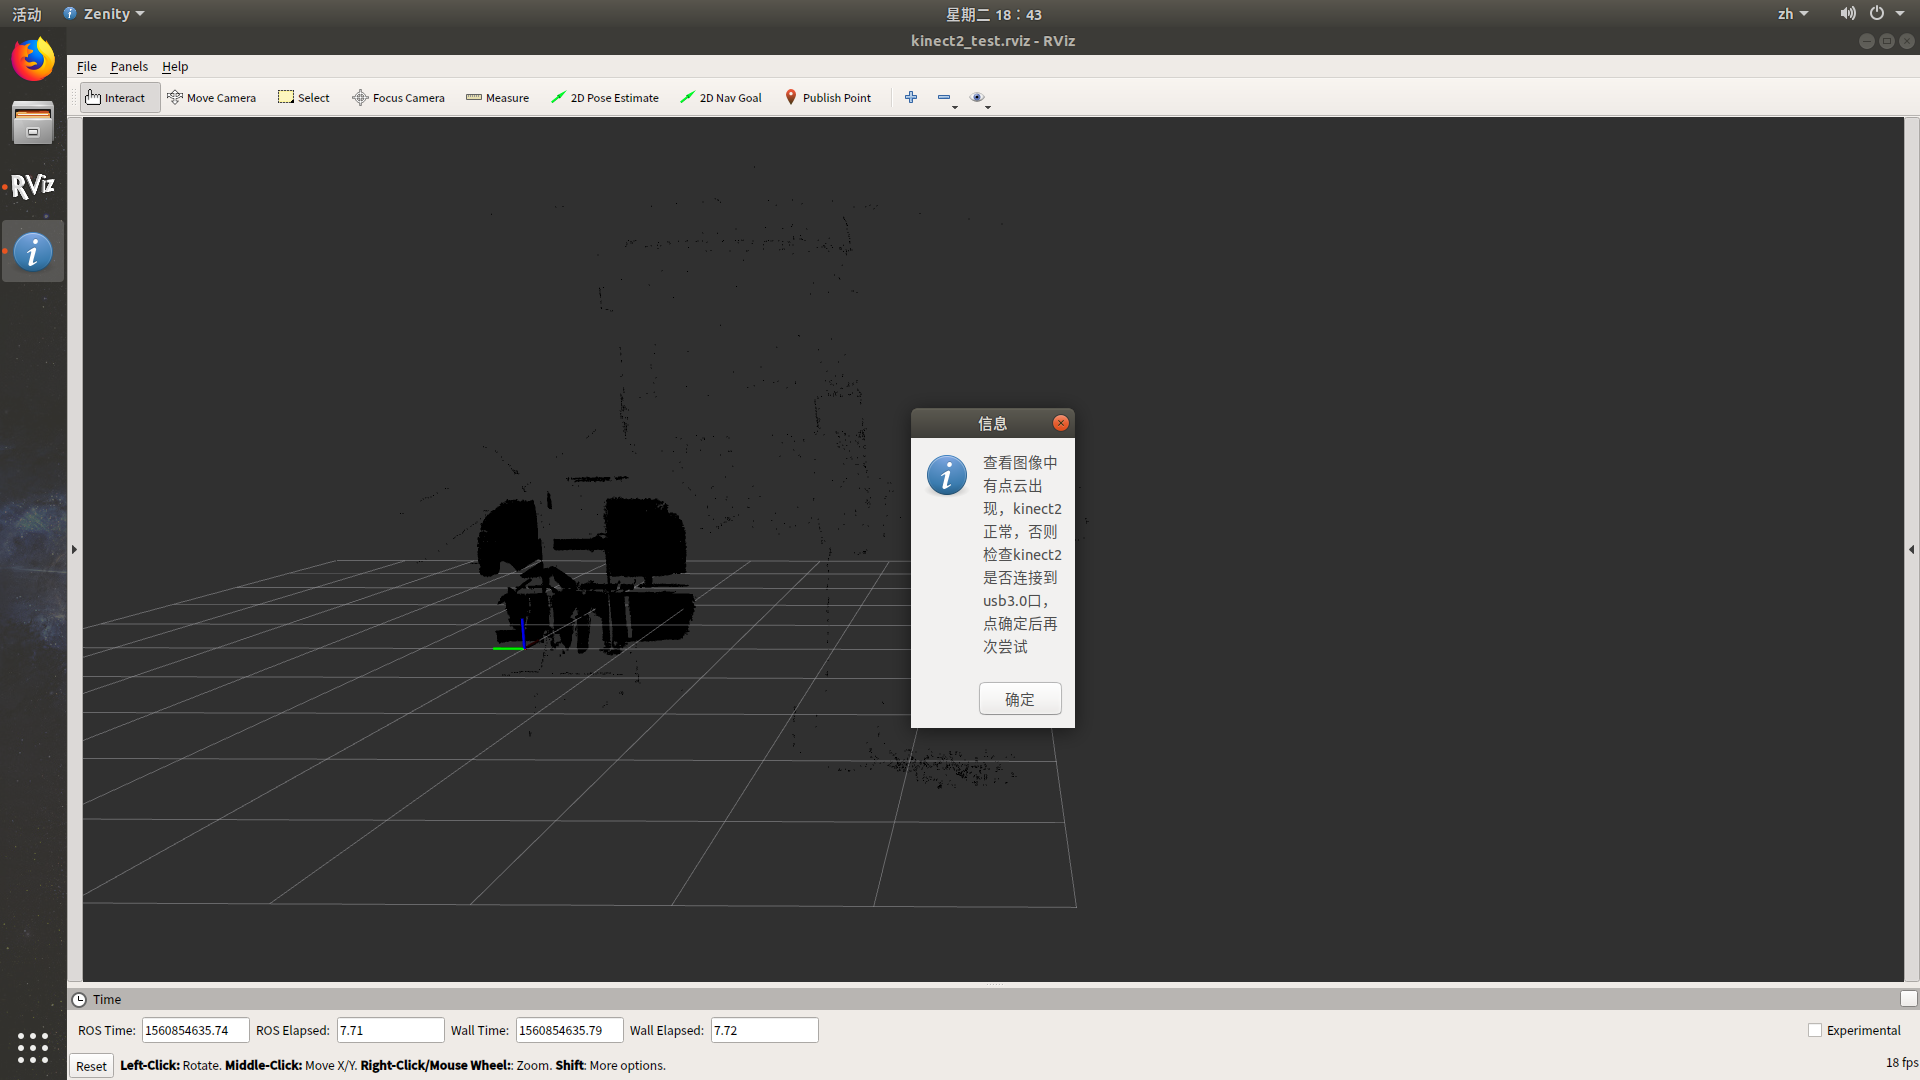The width and height of the screenshot is (1920, 1080).
Task: Toggle the Time panel corner checkbox
Action: click(1908, 999)
